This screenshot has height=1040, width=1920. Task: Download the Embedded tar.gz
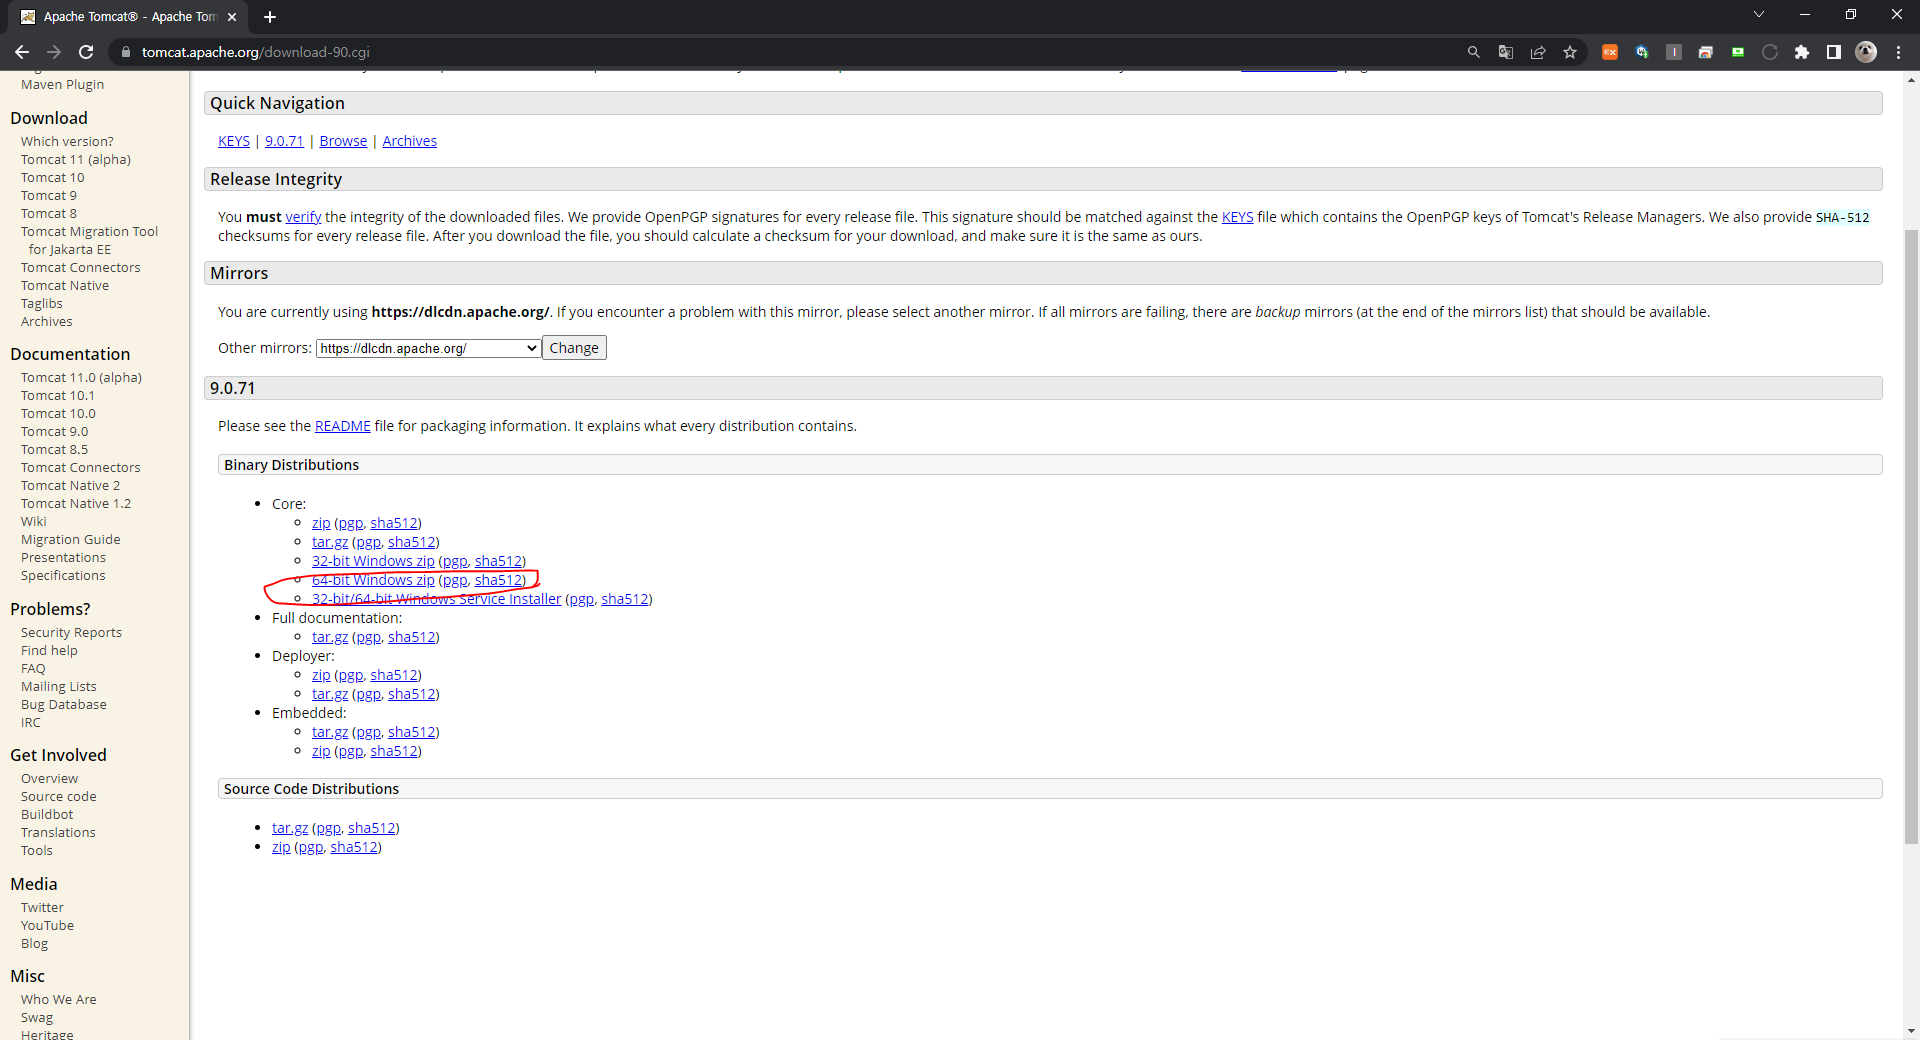[x=330, y=732]
